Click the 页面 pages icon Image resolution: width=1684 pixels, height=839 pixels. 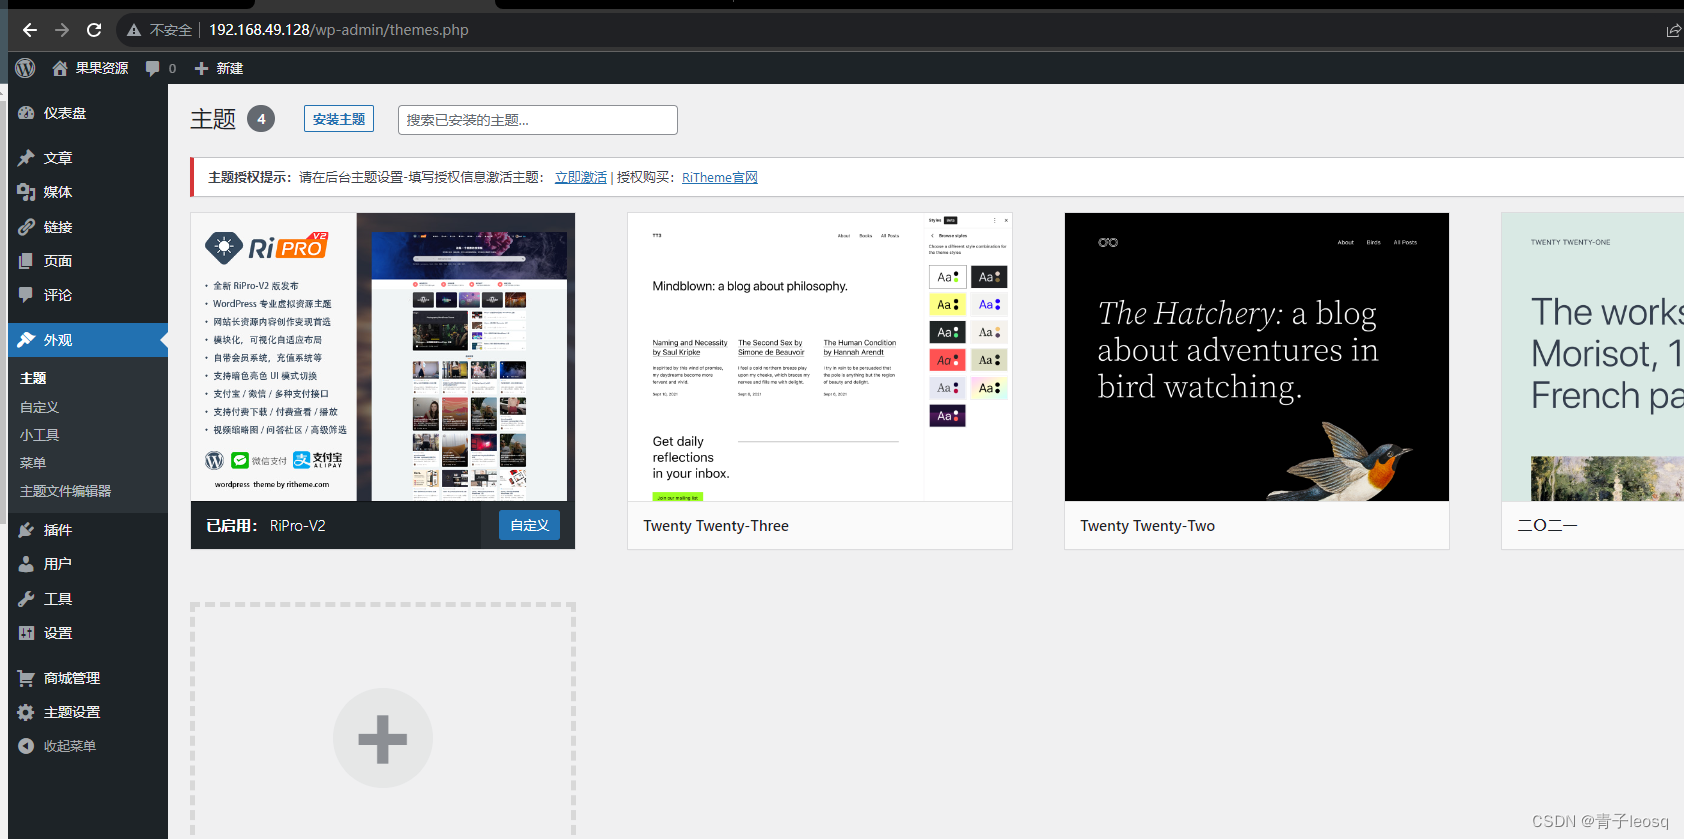tap(26, 261)
